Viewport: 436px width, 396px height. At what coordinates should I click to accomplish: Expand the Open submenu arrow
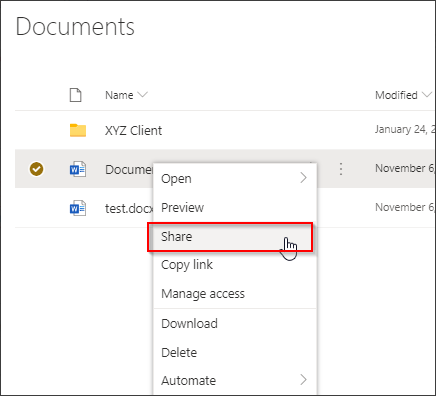point(303,178)
